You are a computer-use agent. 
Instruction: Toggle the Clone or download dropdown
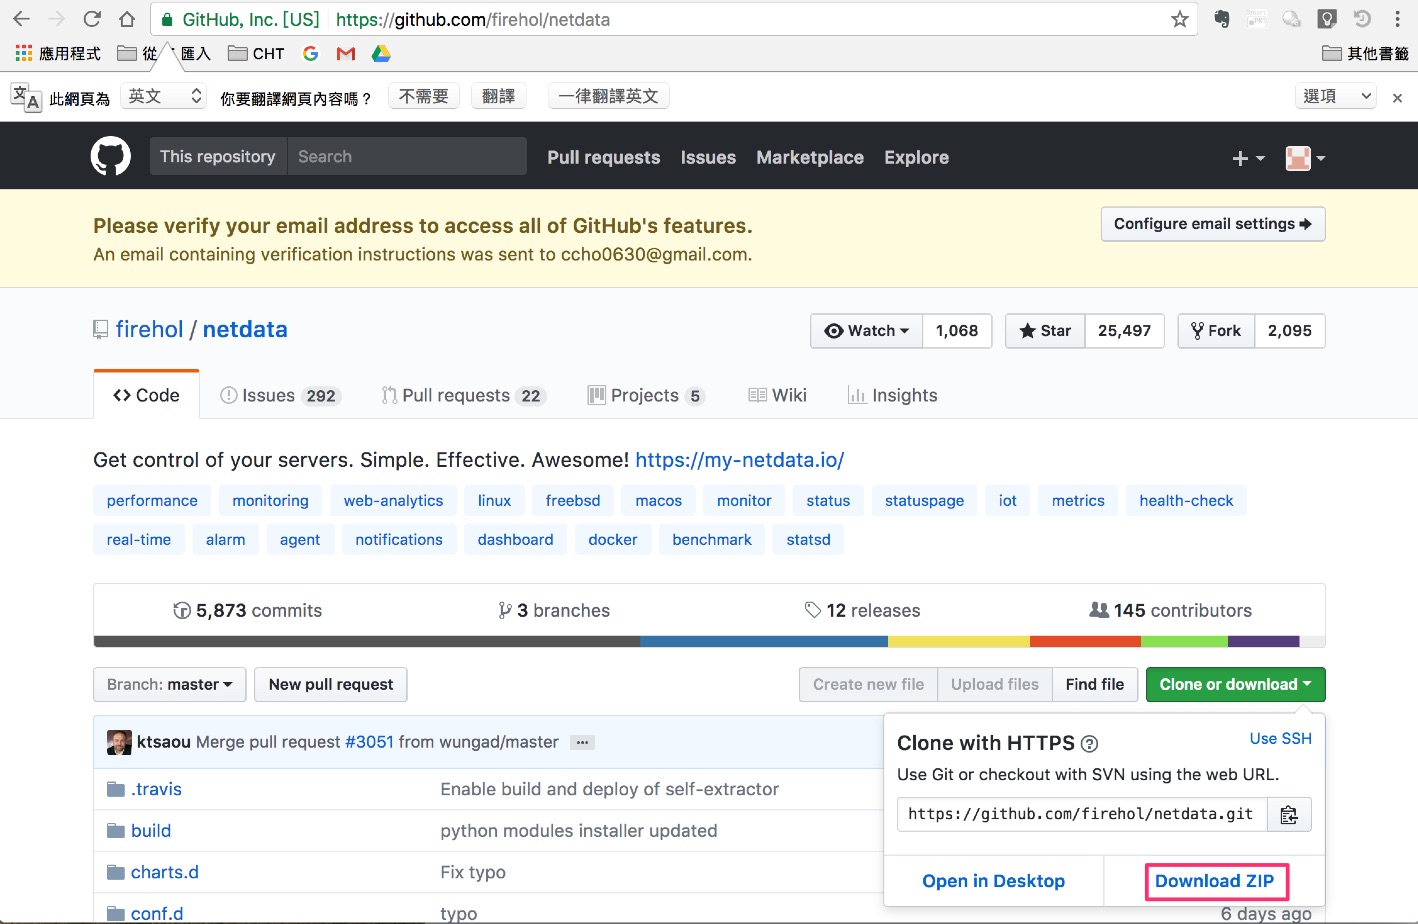pyautogui.click(x=1235, y=685)
